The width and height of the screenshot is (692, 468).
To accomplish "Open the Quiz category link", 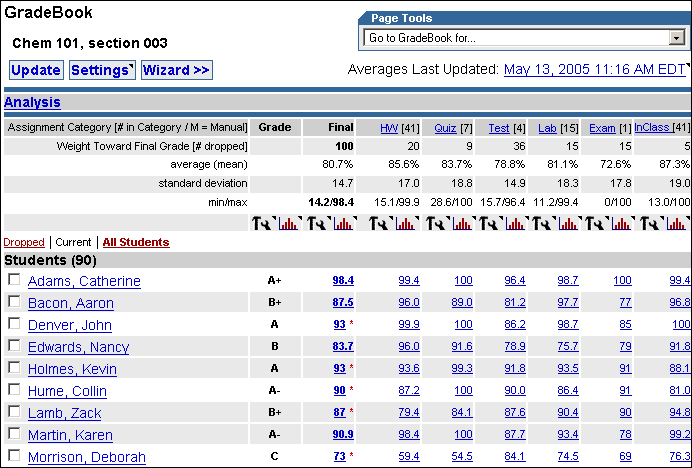I will (445, 128).
